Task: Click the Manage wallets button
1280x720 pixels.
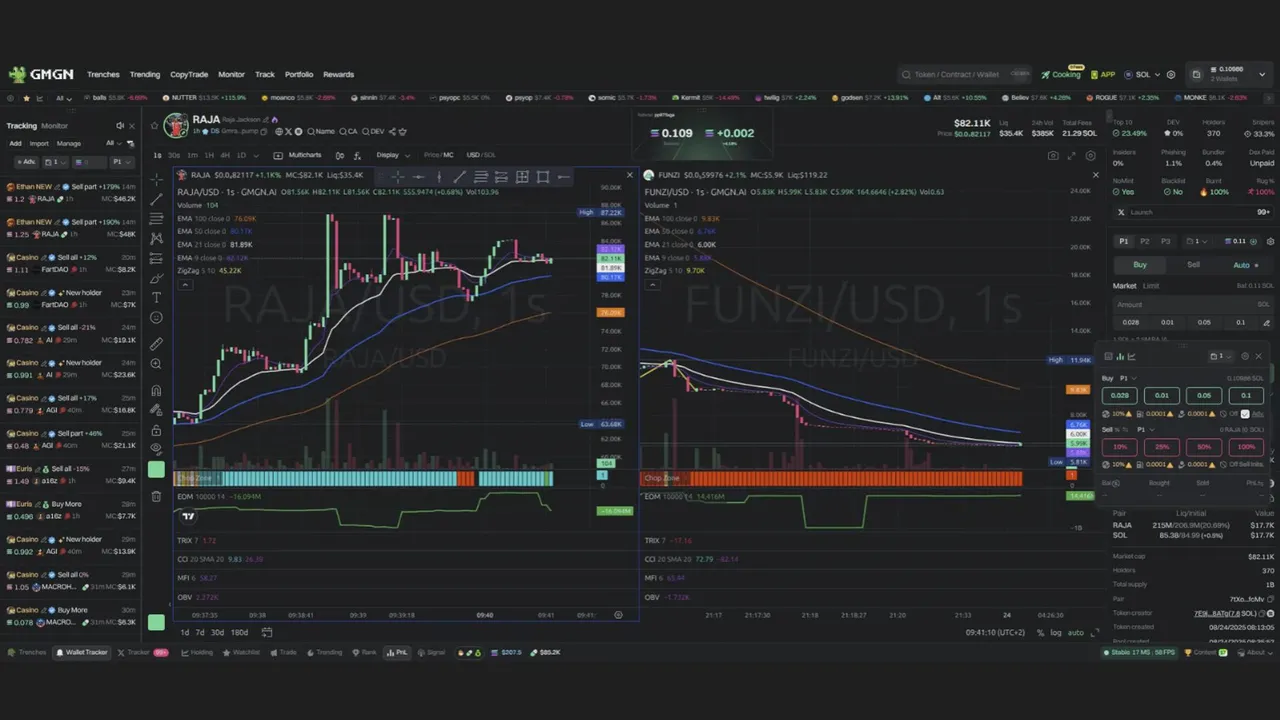Action: [69, 143]
